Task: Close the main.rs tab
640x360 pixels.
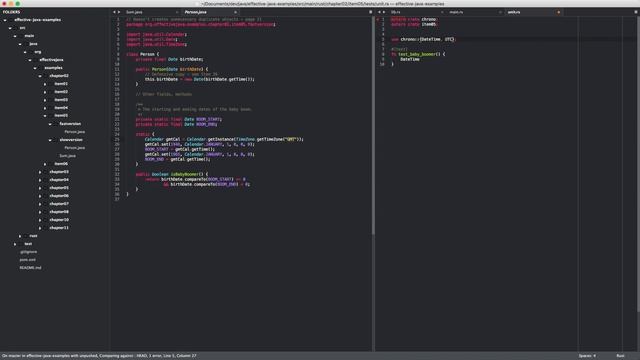Action: pyautogui.click(x=500, y=12)
